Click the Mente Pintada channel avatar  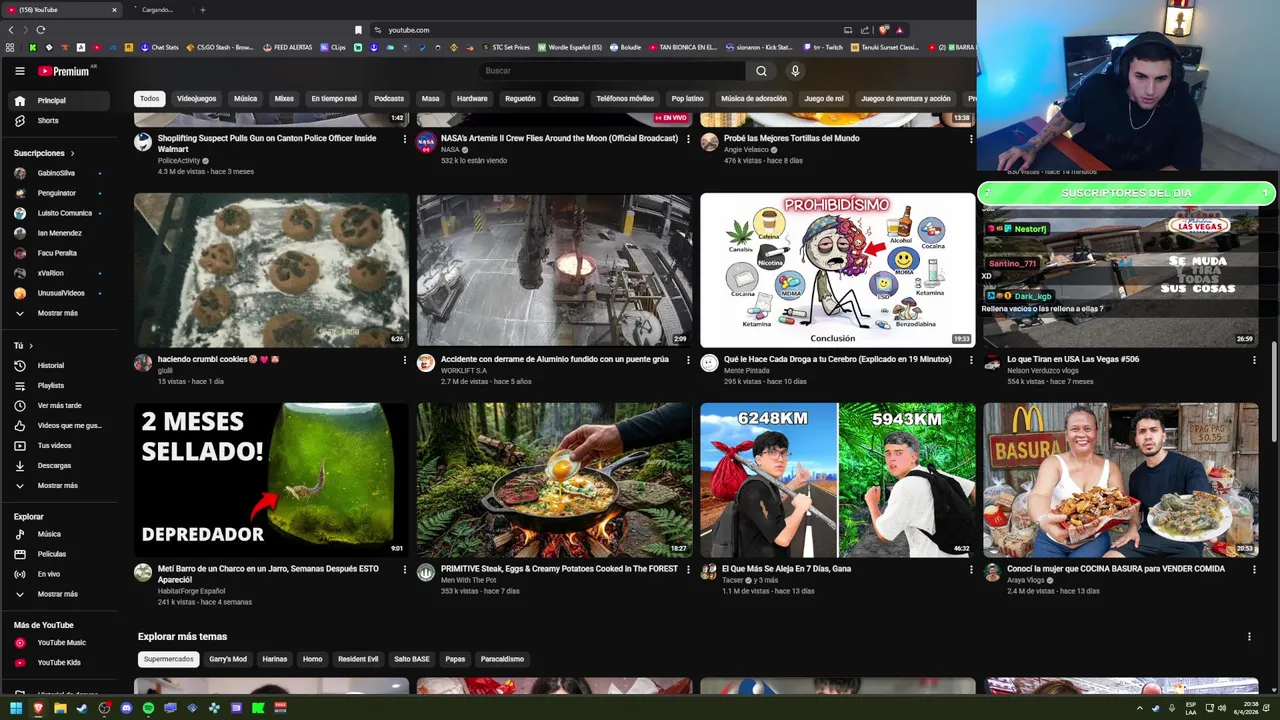(709, 363)
